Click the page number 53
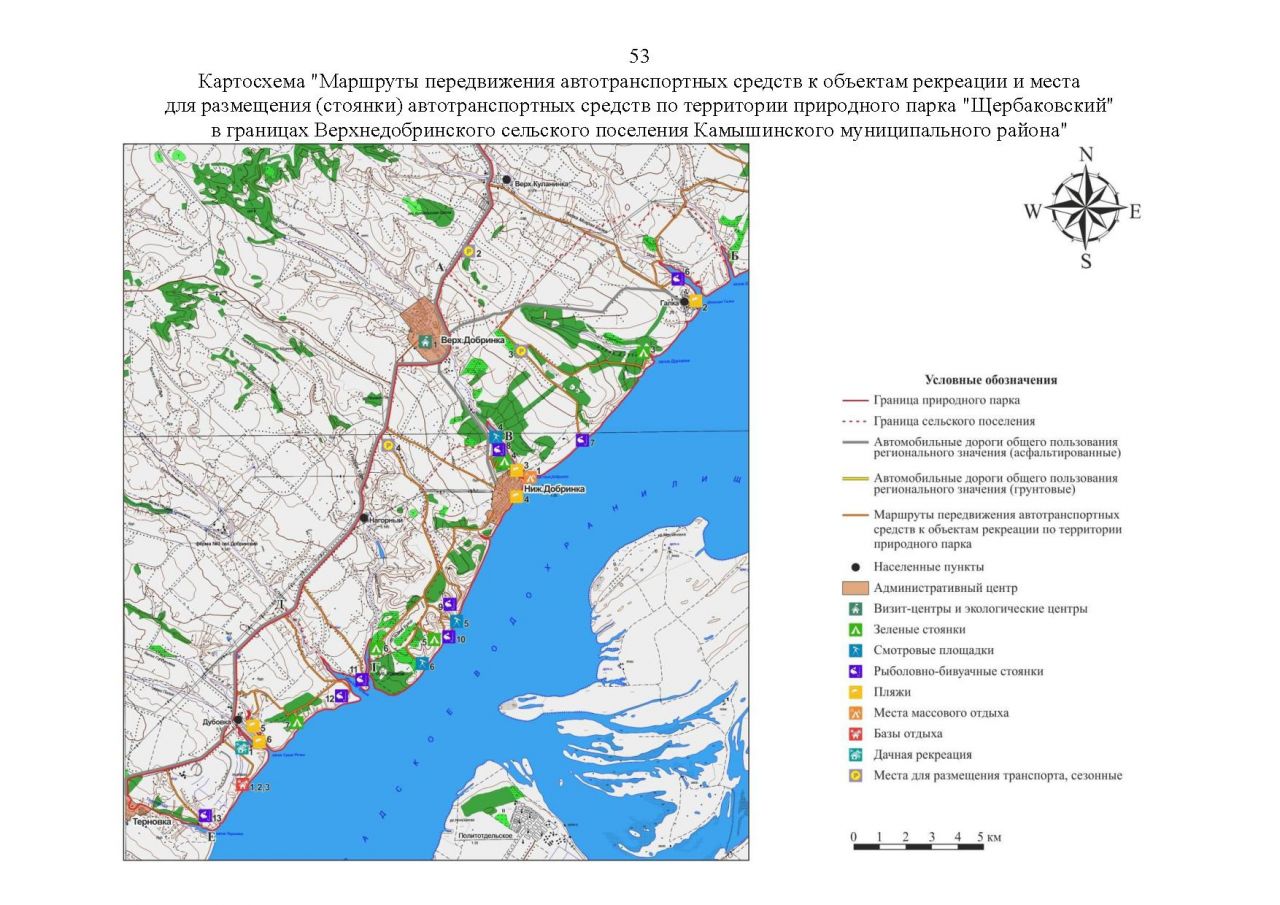The height and width of the screenshot is (905, 1280). 640,55
